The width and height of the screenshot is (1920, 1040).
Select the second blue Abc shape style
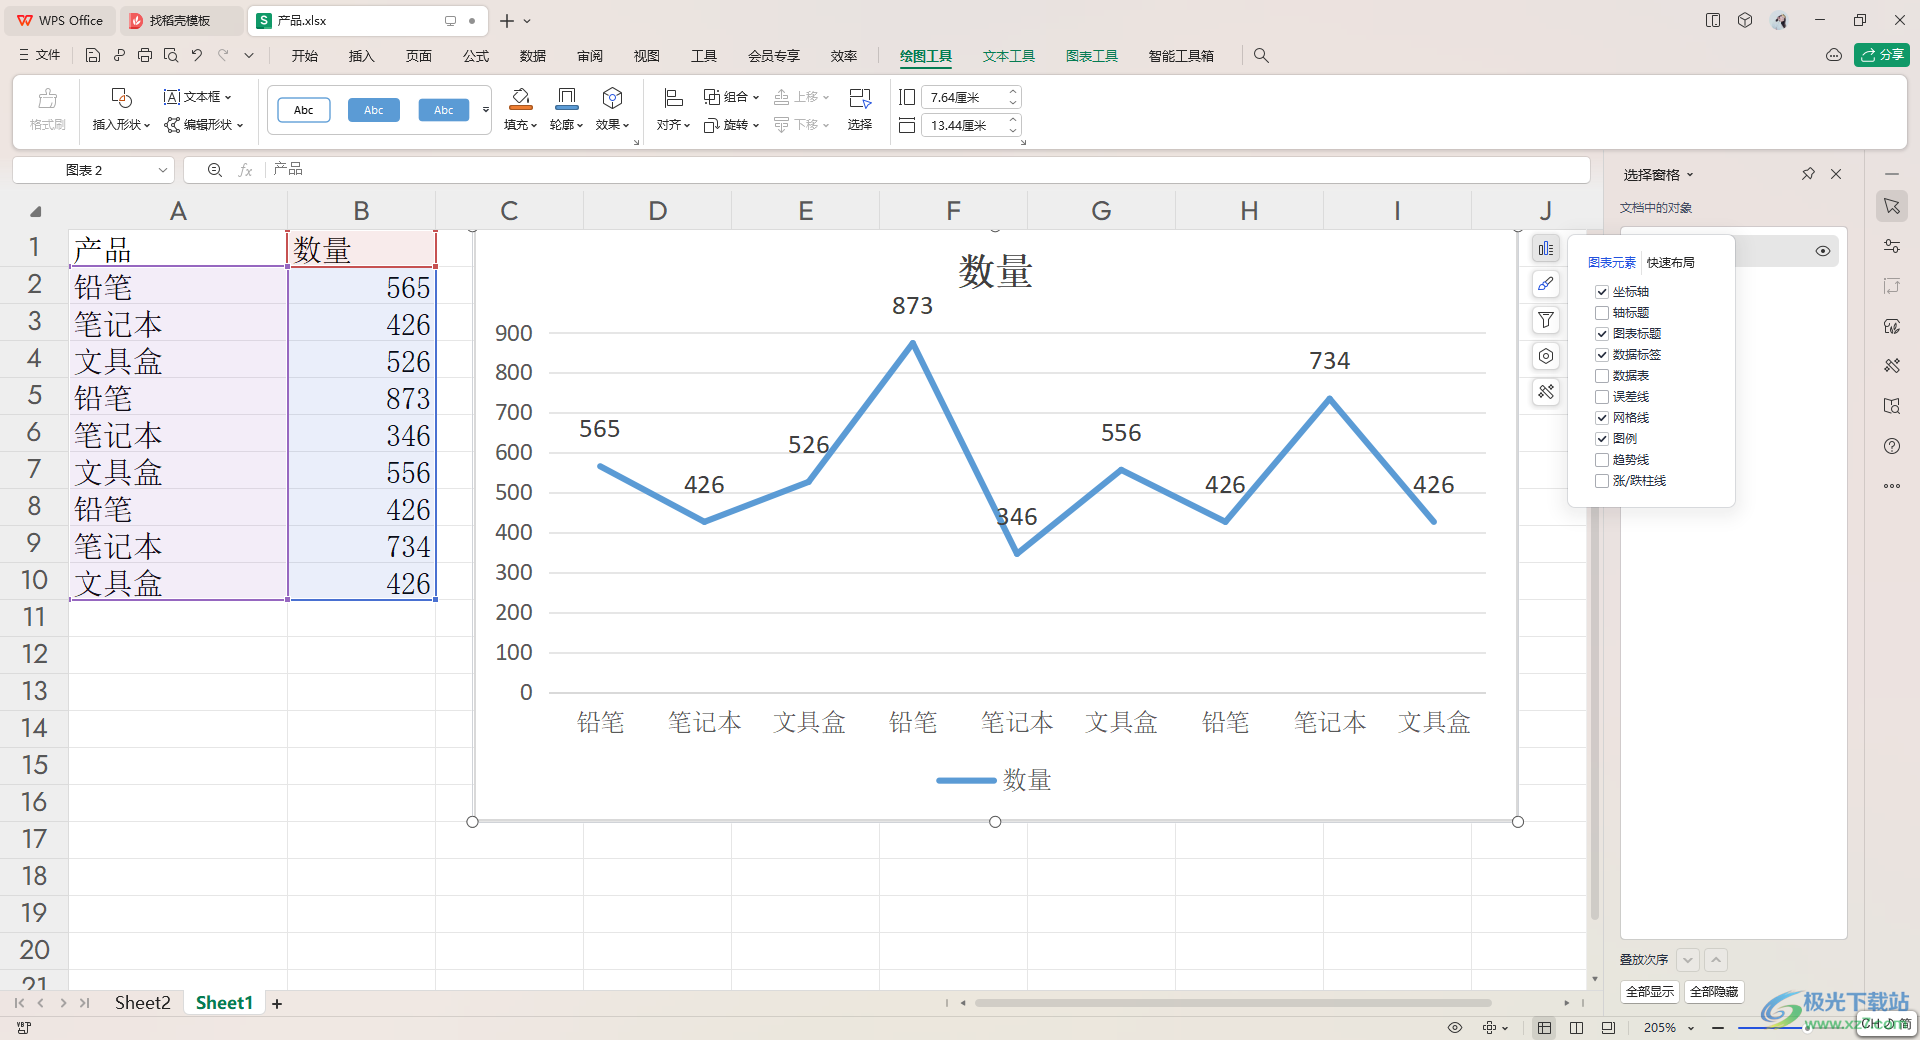373,110
